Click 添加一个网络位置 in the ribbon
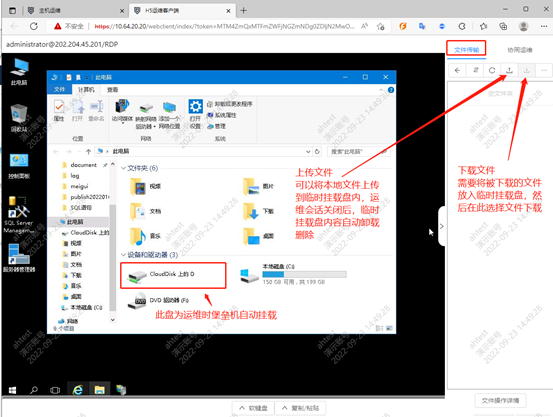The image size is (553, 417). pos(169,115)
